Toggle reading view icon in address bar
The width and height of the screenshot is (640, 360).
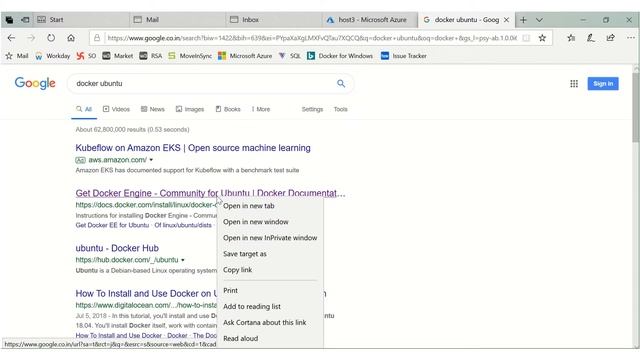tap(526, 38)
